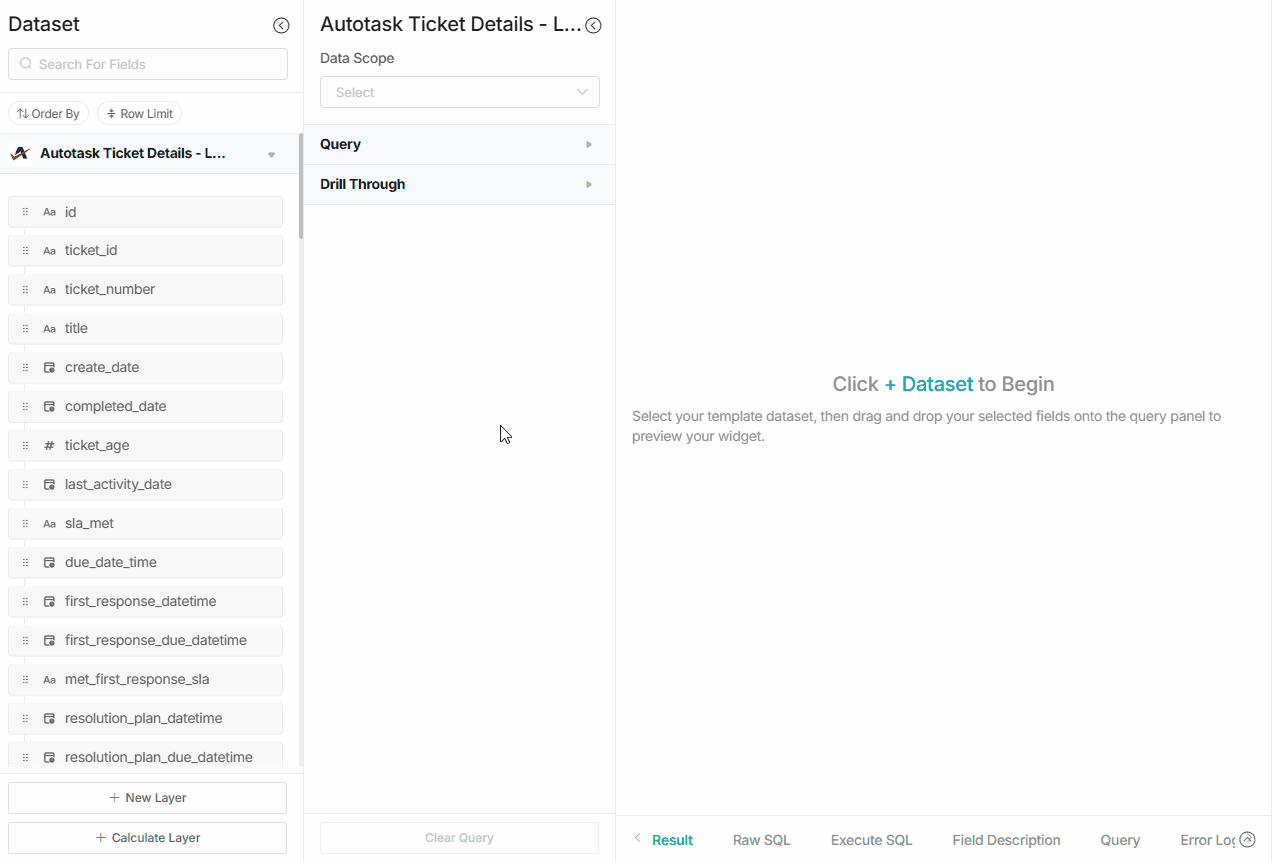This screenshot has height=861, width=1272.
Task: Click the number icon beside ticket_age
Action: tap(49, 446)
